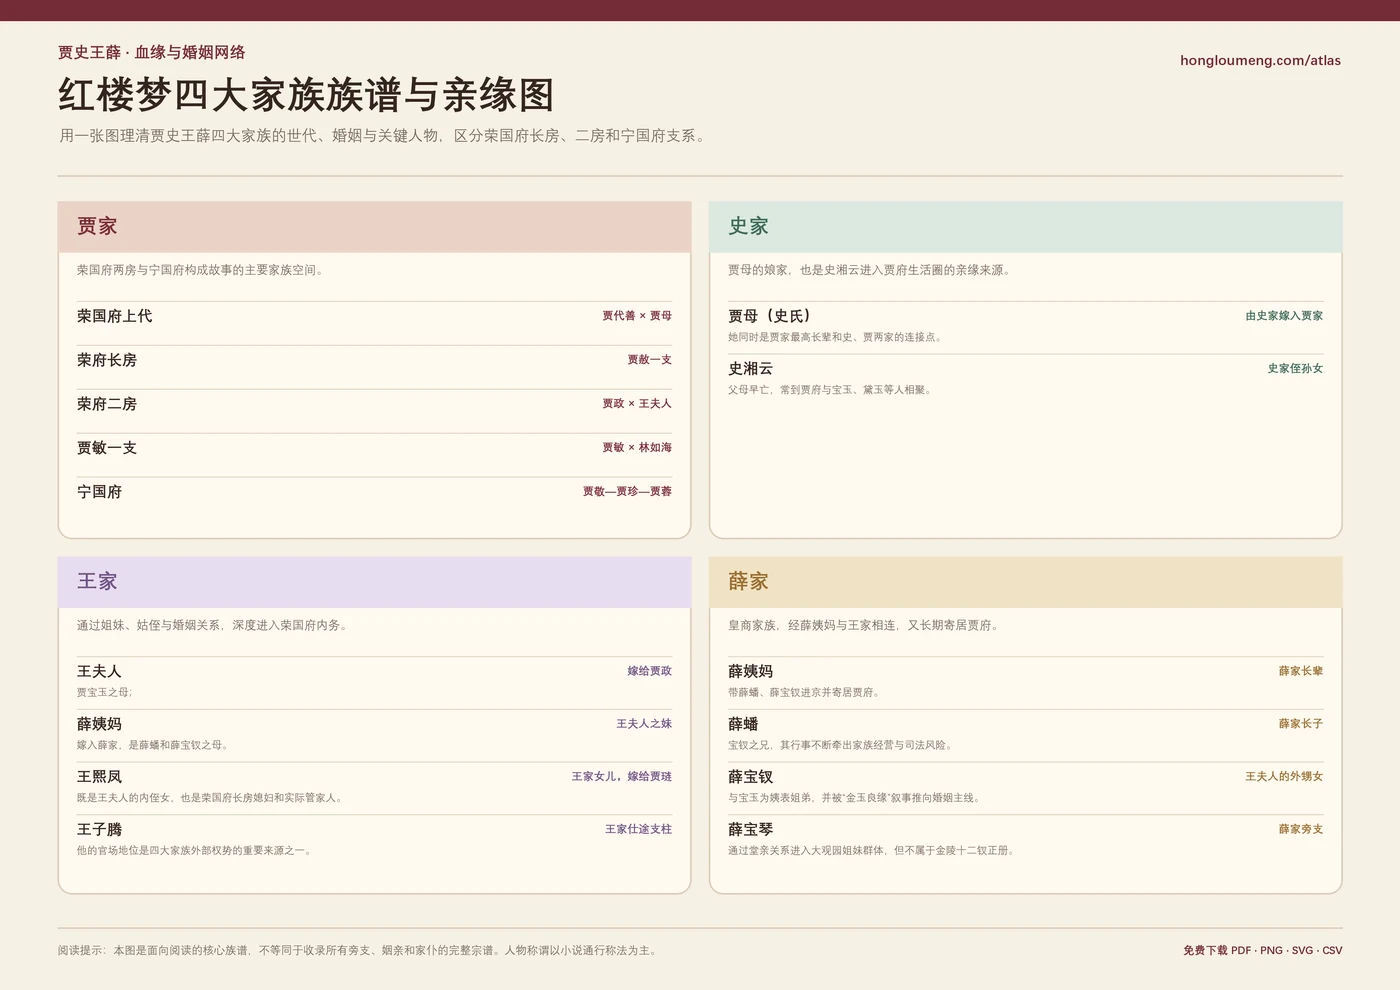Click 薛姨妈 name in the 薛家 card
The image size is (1400, 990).
click(750, 672)
